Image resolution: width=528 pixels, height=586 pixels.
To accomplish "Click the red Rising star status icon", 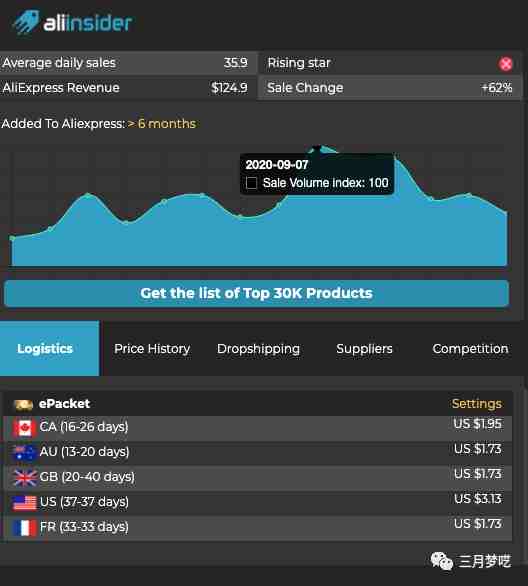I will 505,64.
